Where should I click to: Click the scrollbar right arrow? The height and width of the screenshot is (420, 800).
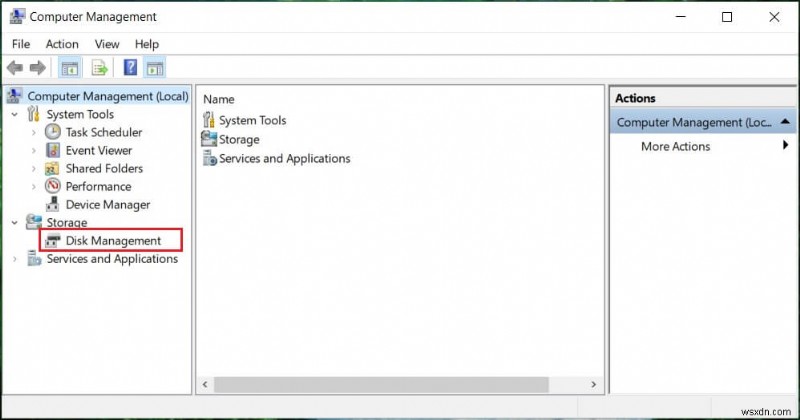pos(593,384)
